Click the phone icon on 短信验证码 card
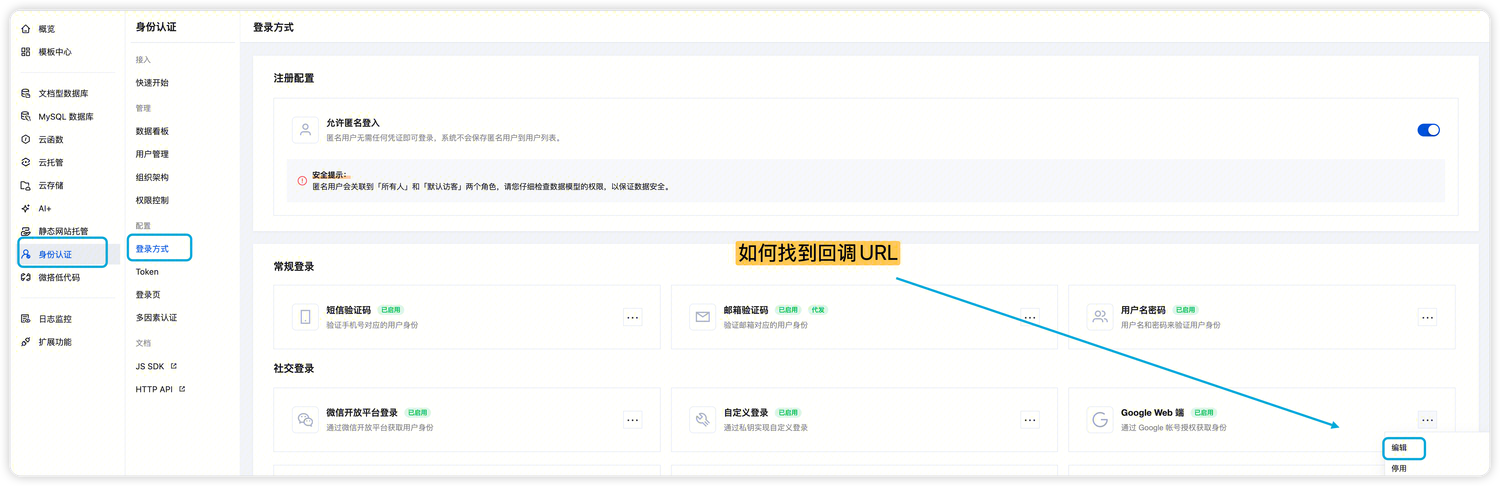This screenshot has width=1500, height=486. coord(305,317)
